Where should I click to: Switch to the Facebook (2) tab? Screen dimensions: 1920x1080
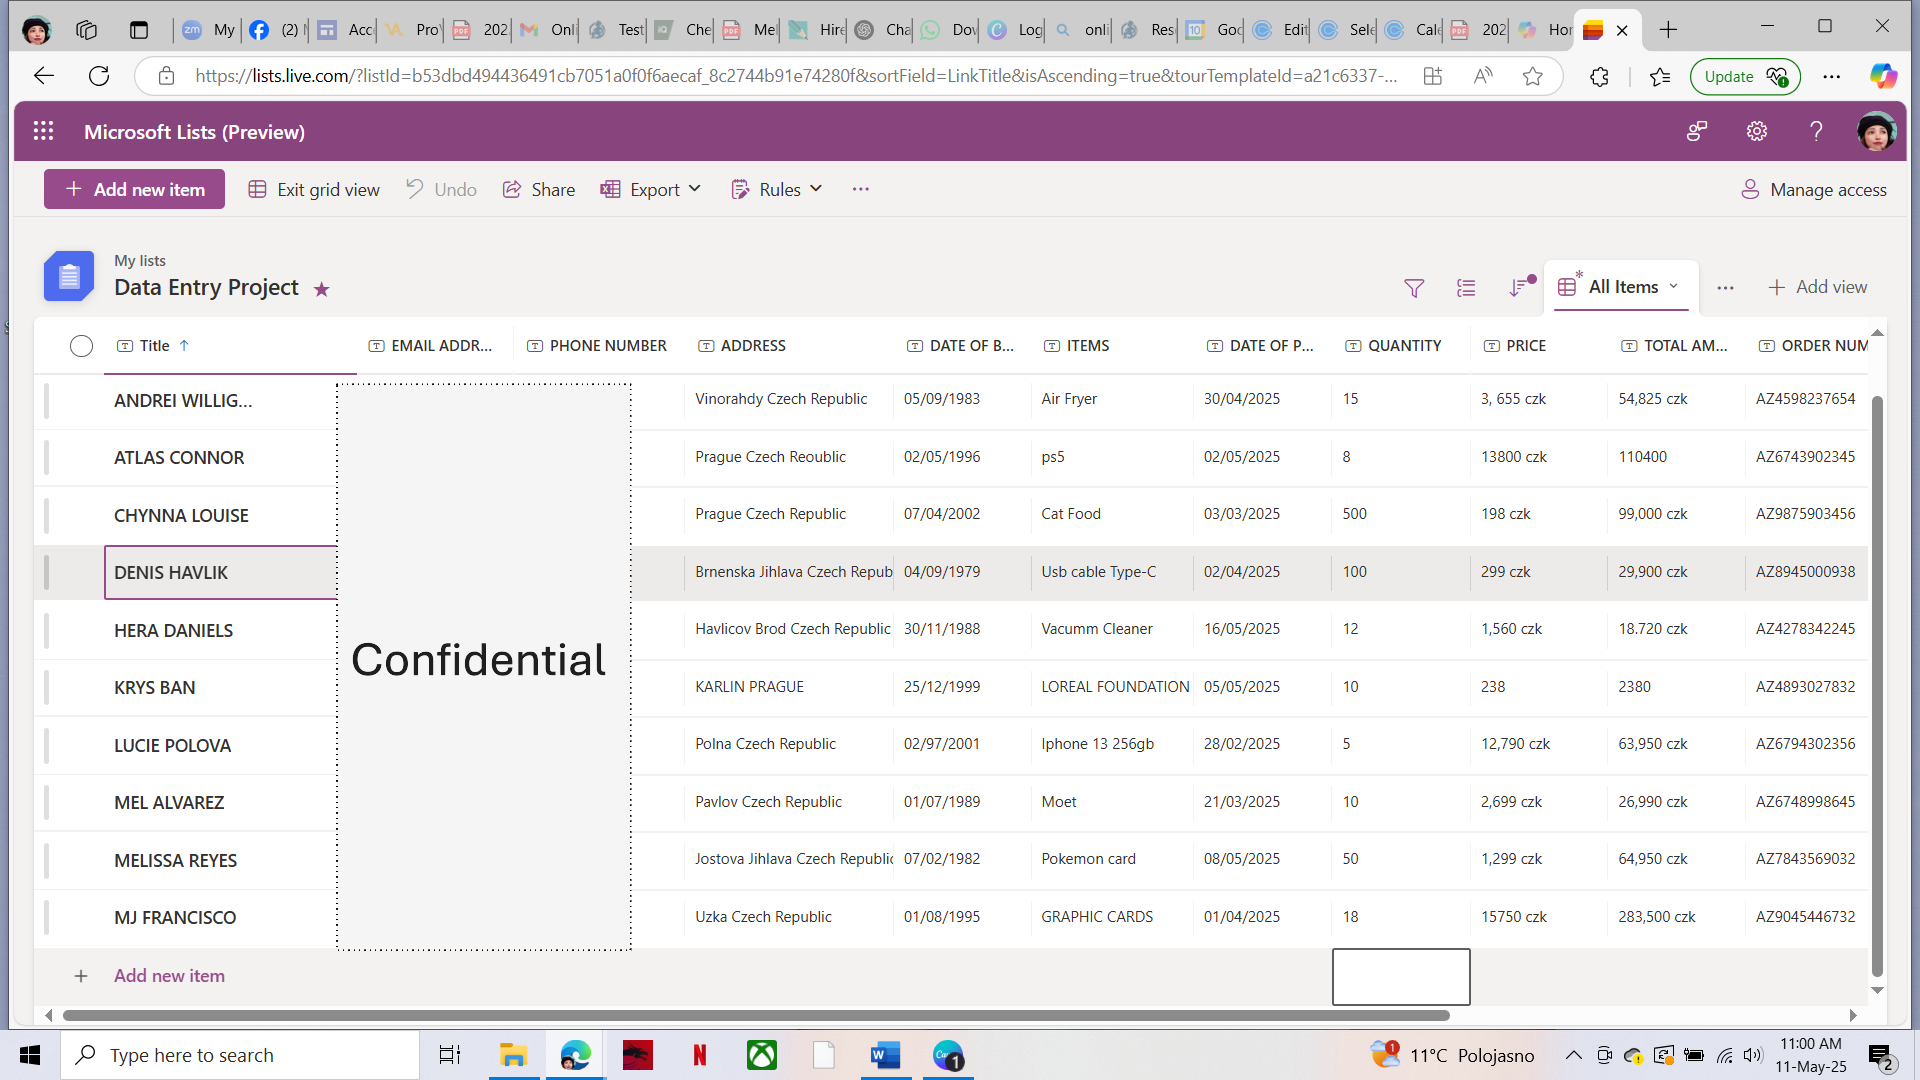click(275, 30)
